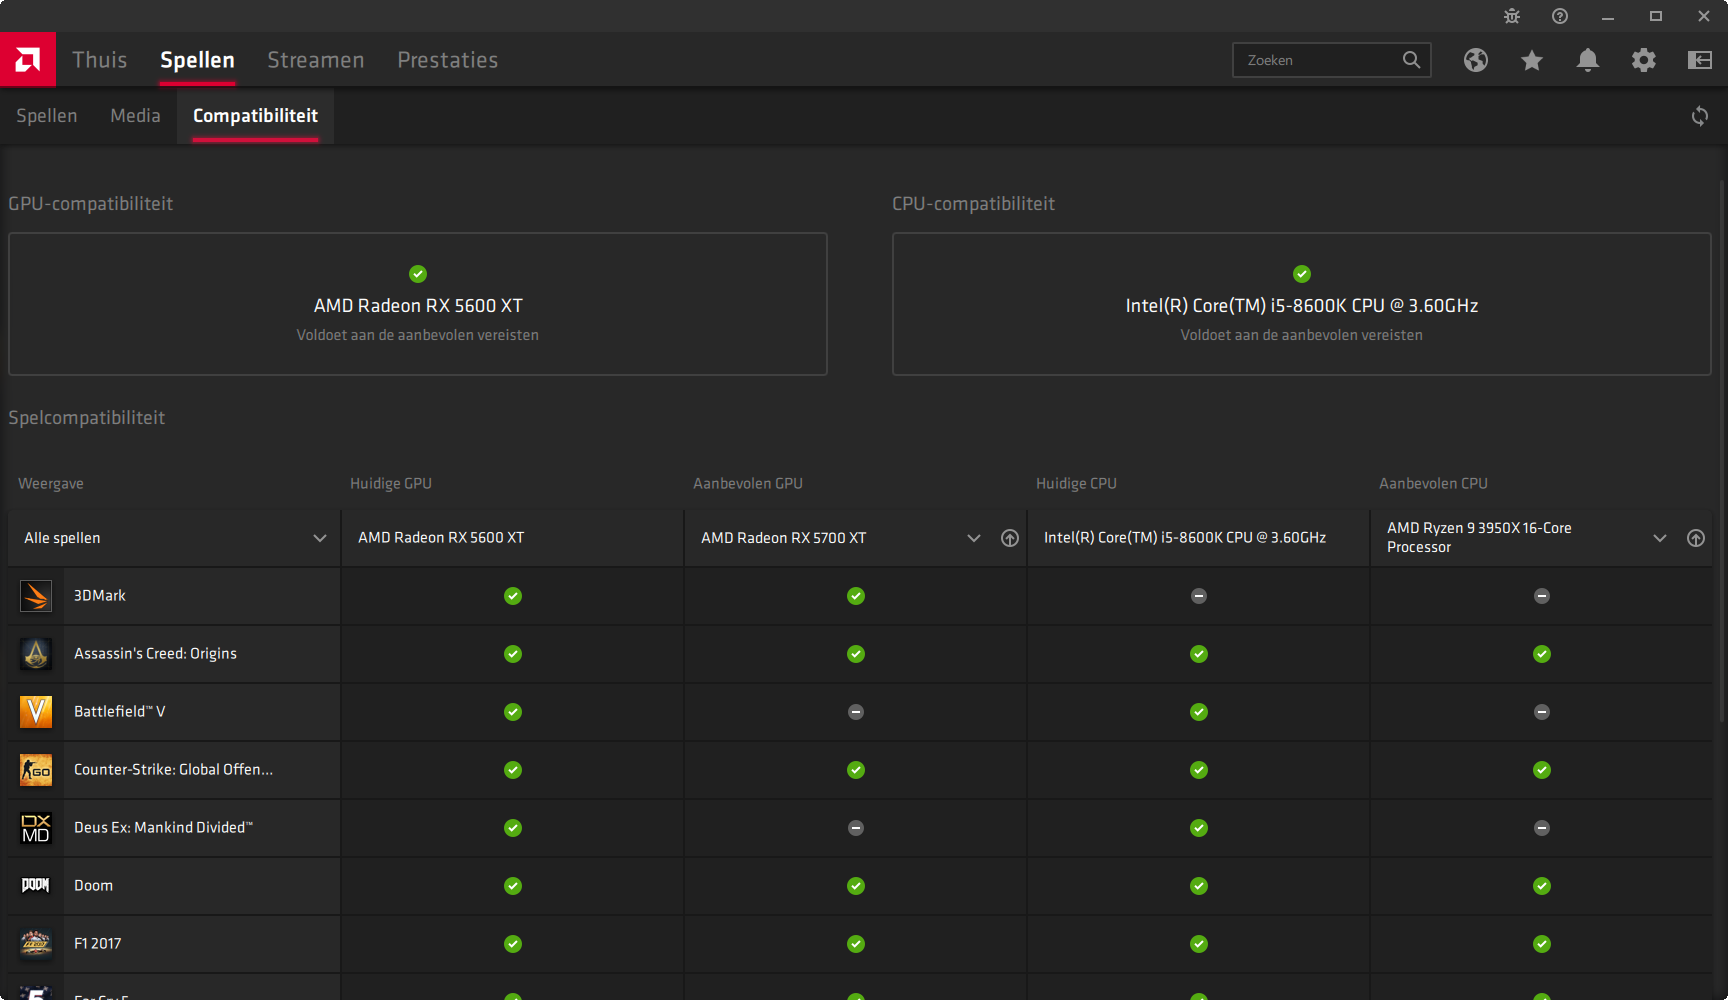Open the help question mark icon
1728x1000 pixels.
pyautogui.click(x=1560, y=16)
